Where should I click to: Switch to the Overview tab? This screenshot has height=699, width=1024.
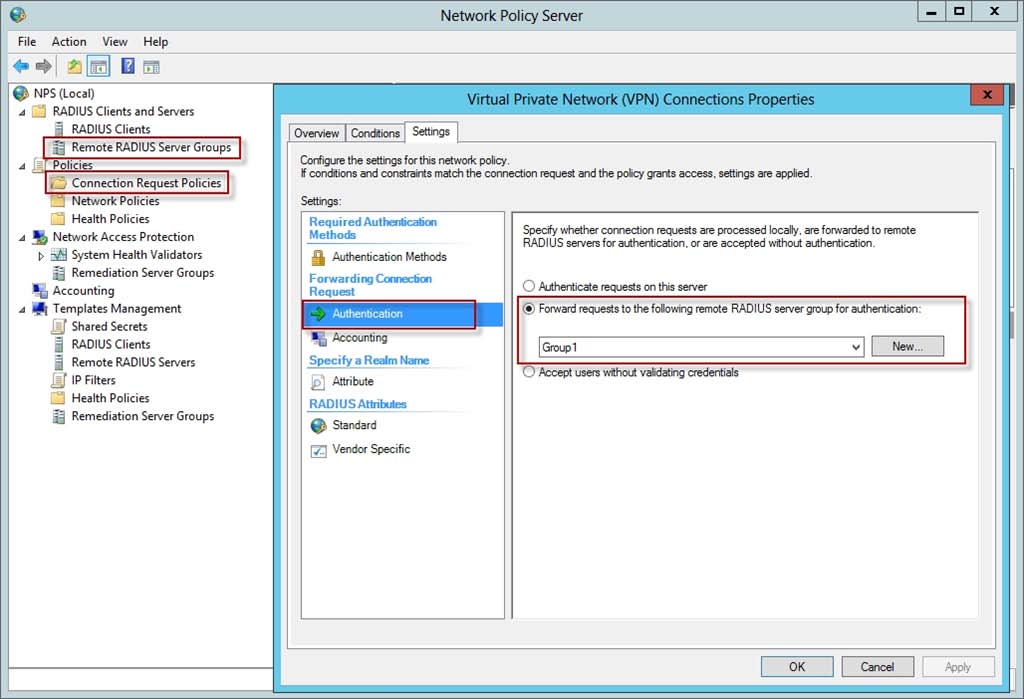coord(317,133)
